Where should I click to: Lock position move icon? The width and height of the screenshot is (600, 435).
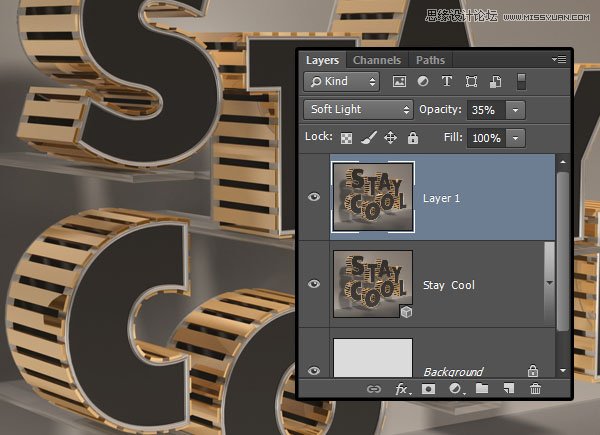click(390, 138)
